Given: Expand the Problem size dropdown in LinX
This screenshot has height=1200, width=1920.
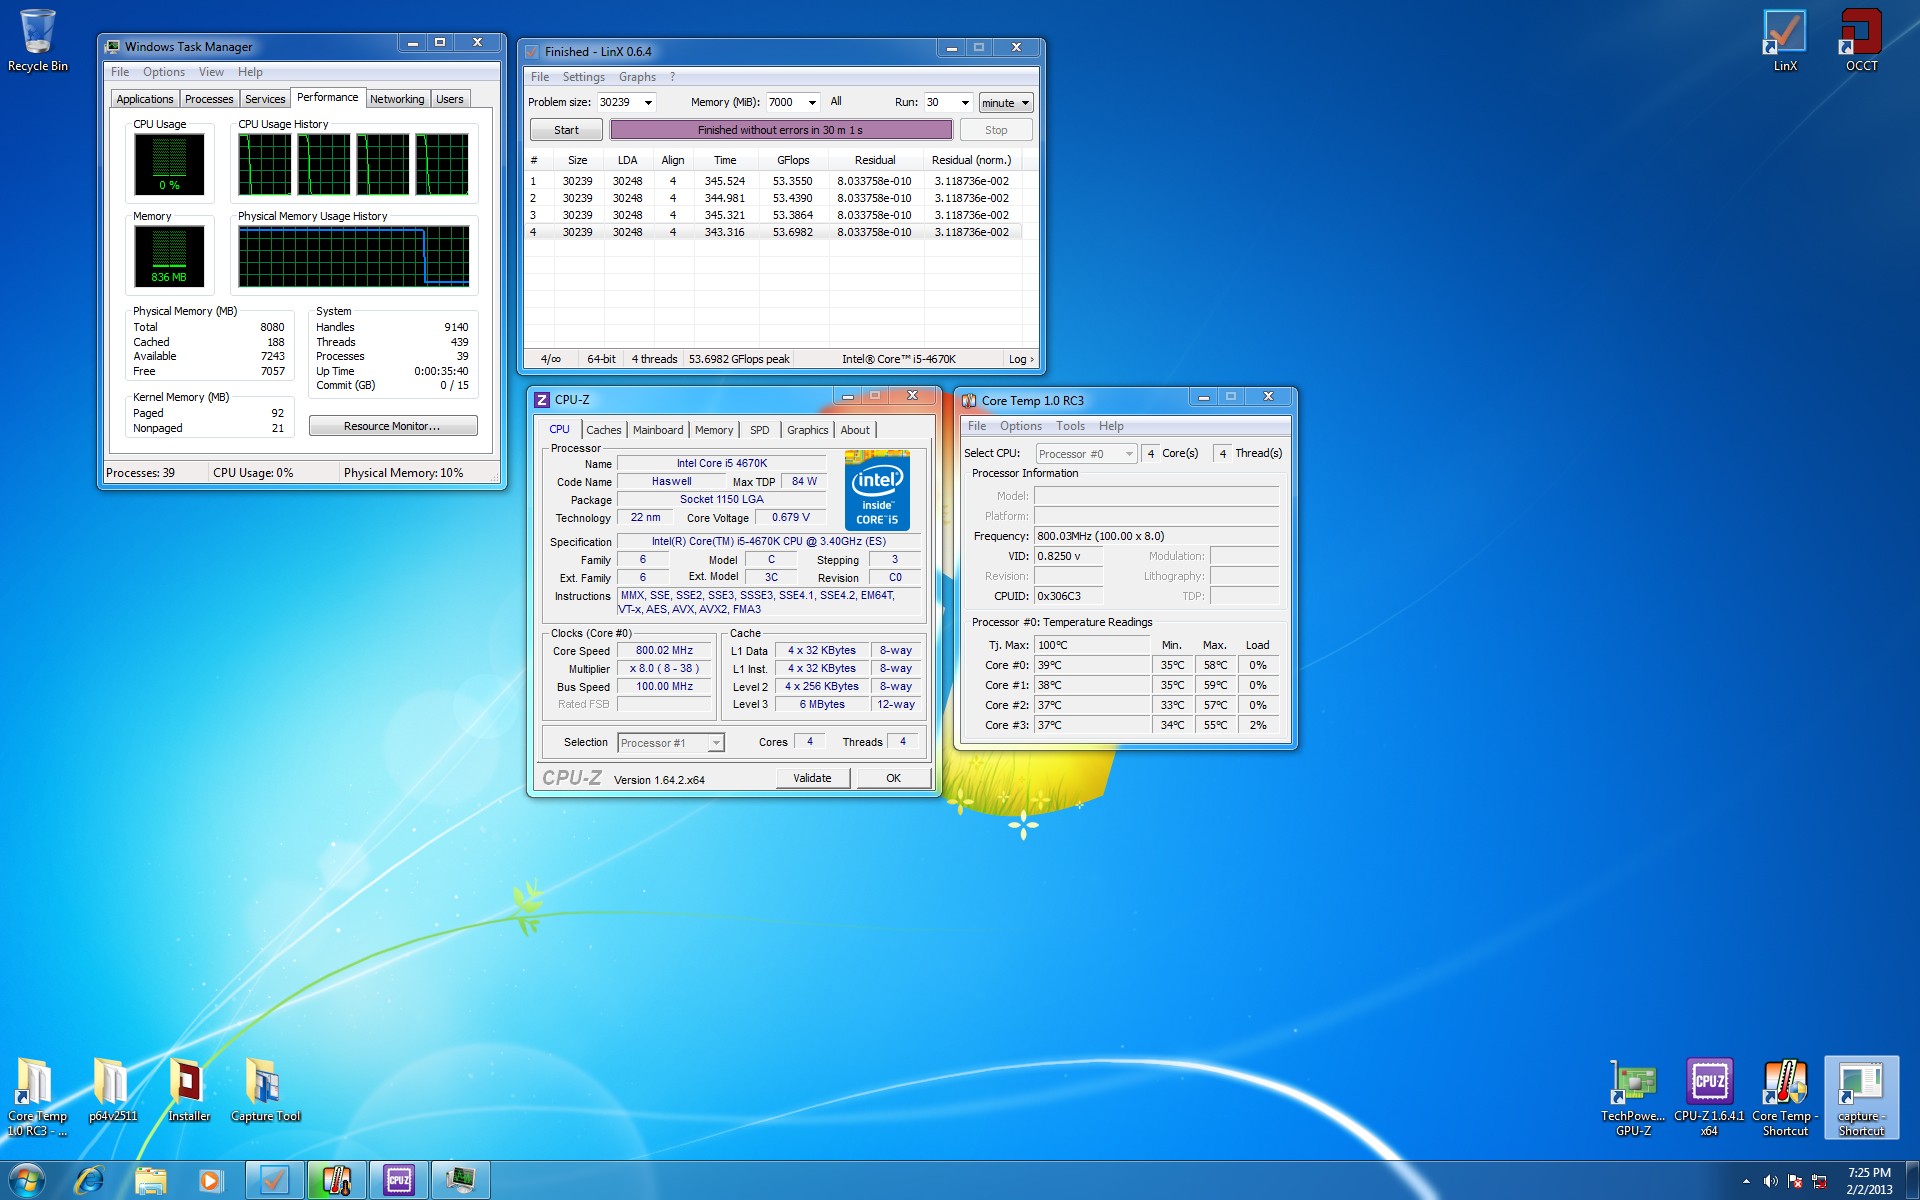Looking at the screenshot, I should [x=648, y=103].
